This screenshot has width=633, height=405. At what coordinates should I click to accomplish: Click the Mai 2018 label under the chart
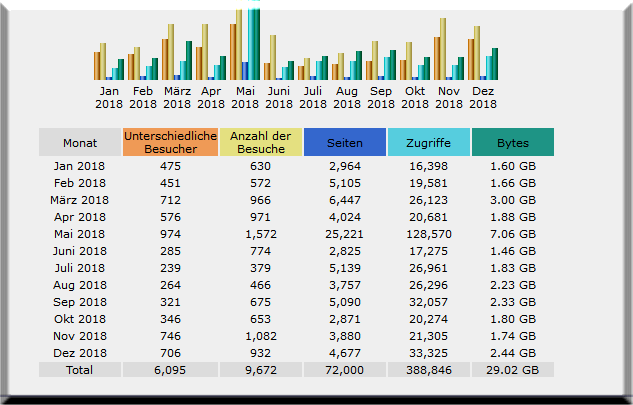tap(245, 97)
